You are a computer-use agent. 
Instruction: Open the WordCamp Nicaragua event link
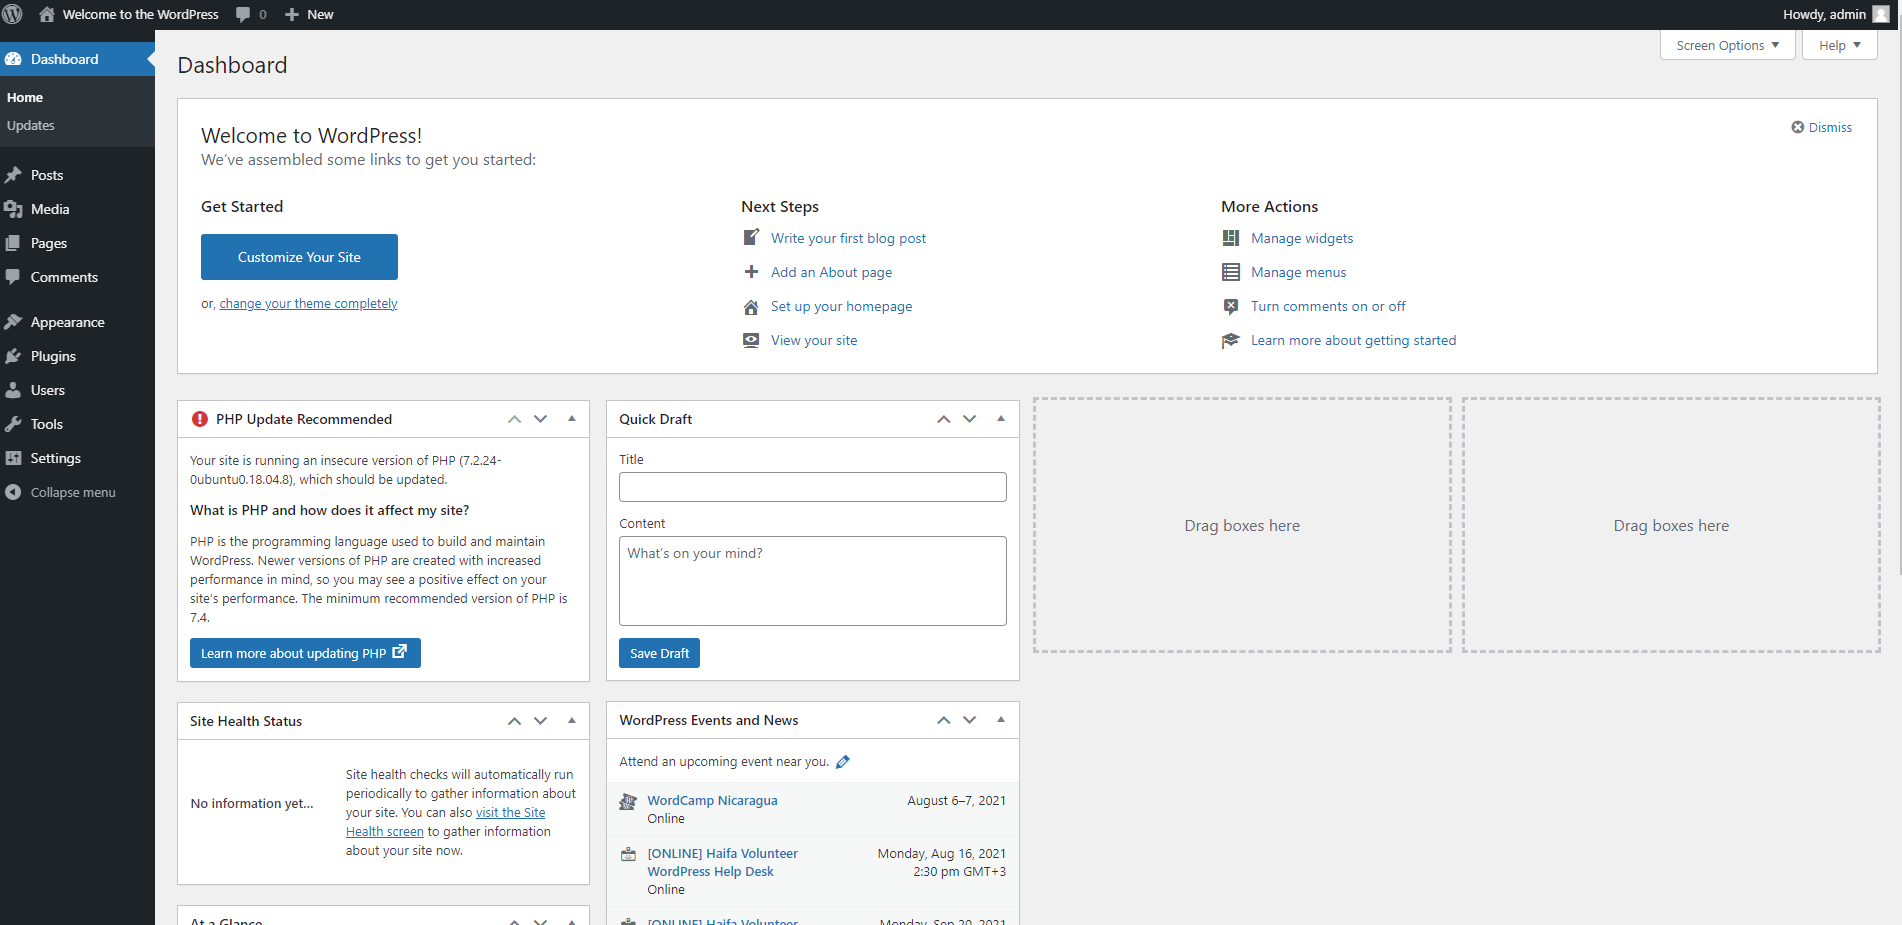point(712,800)
